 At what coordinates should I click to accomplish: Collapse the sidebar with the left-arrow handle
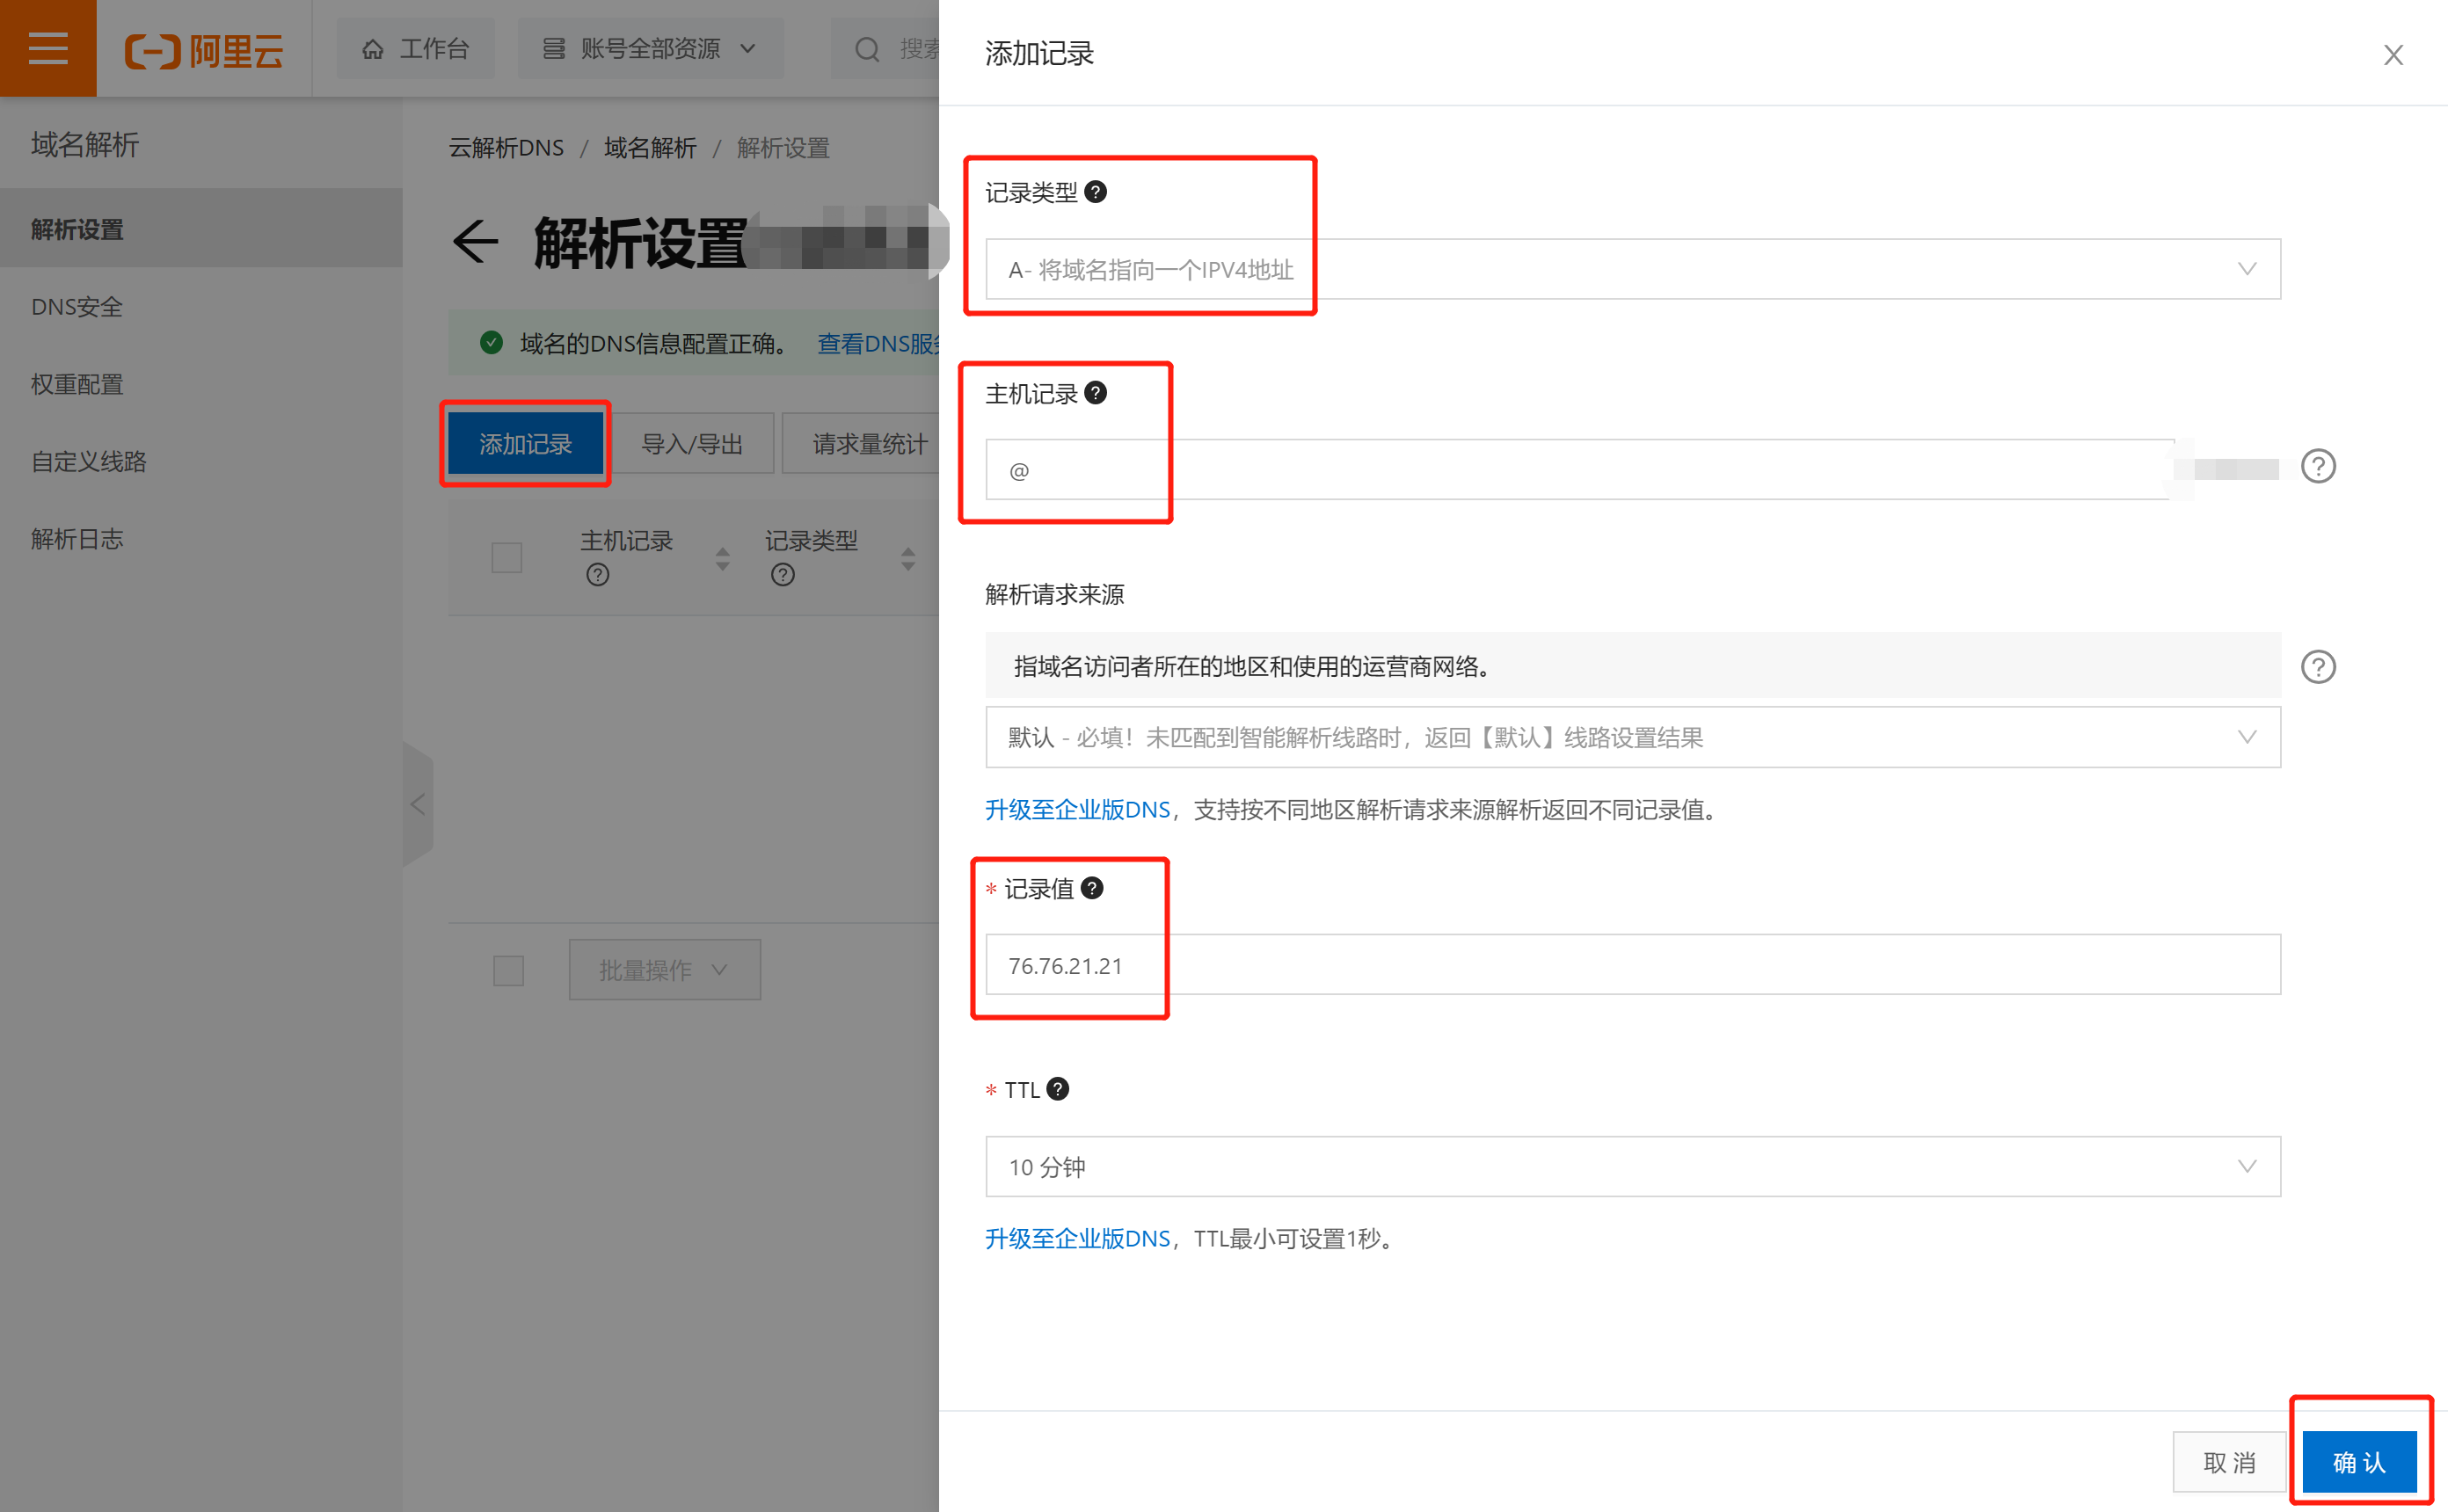click(x=417, y=804)
